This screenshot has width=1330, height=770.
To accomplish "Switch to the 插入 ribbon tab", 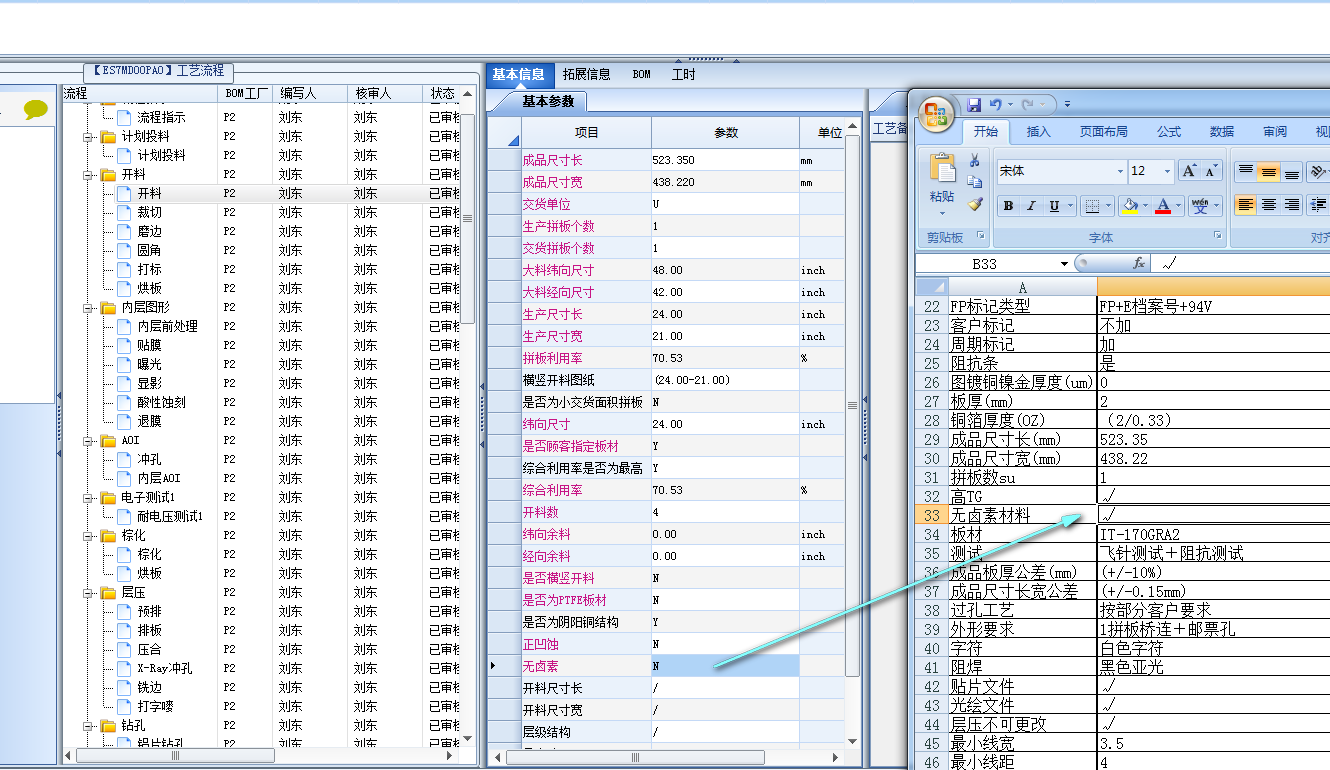I will (x=1039, y=131).
